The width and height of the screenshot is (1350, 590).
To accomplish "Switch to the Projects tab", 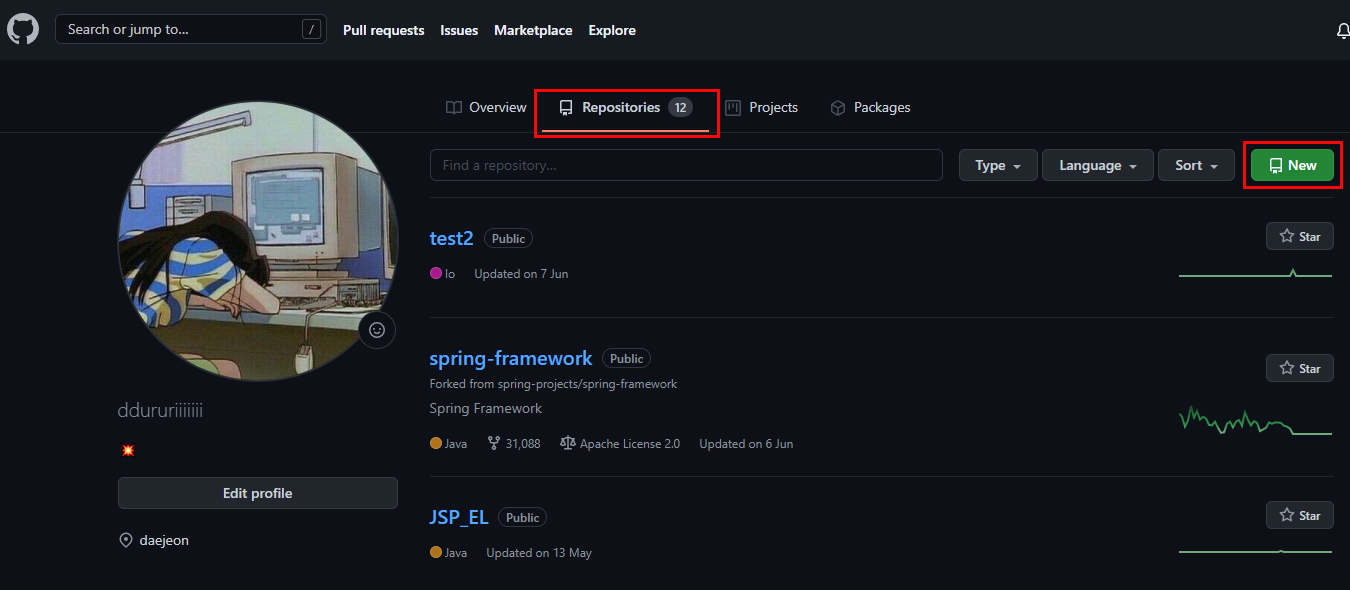I will 761,107.
